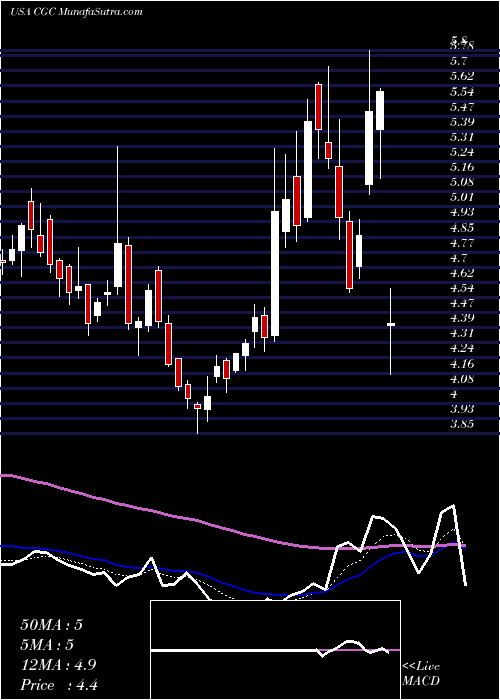This screenshot has height=700, width=500.
Task: Click the 4.85 price axis label
Action: 462,228
